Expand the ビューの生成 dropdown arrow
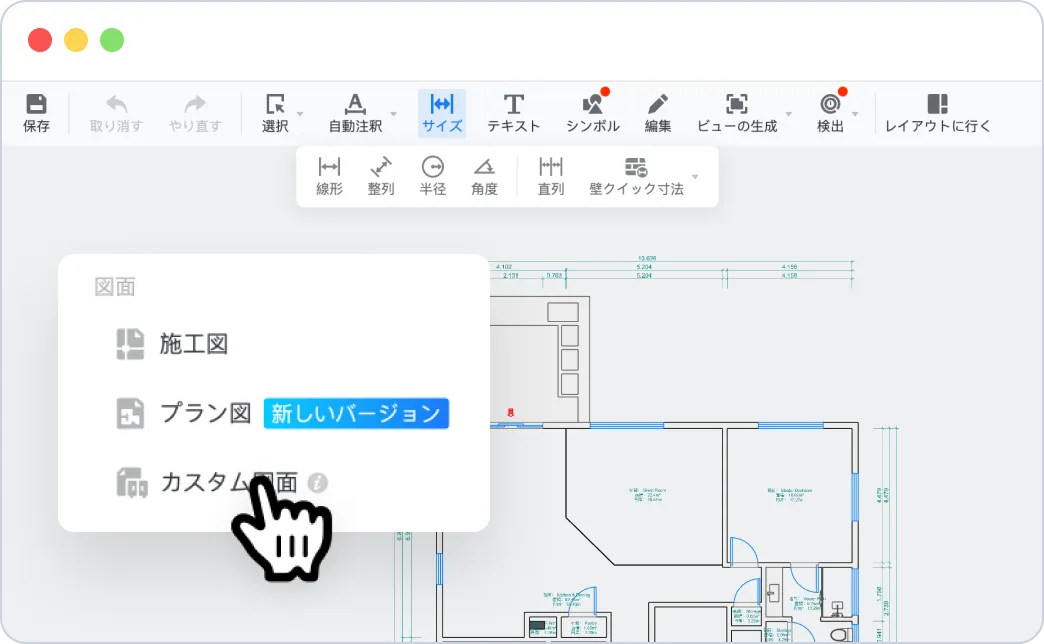This screenshot has height=644, width=1044. tap(788, 114)
